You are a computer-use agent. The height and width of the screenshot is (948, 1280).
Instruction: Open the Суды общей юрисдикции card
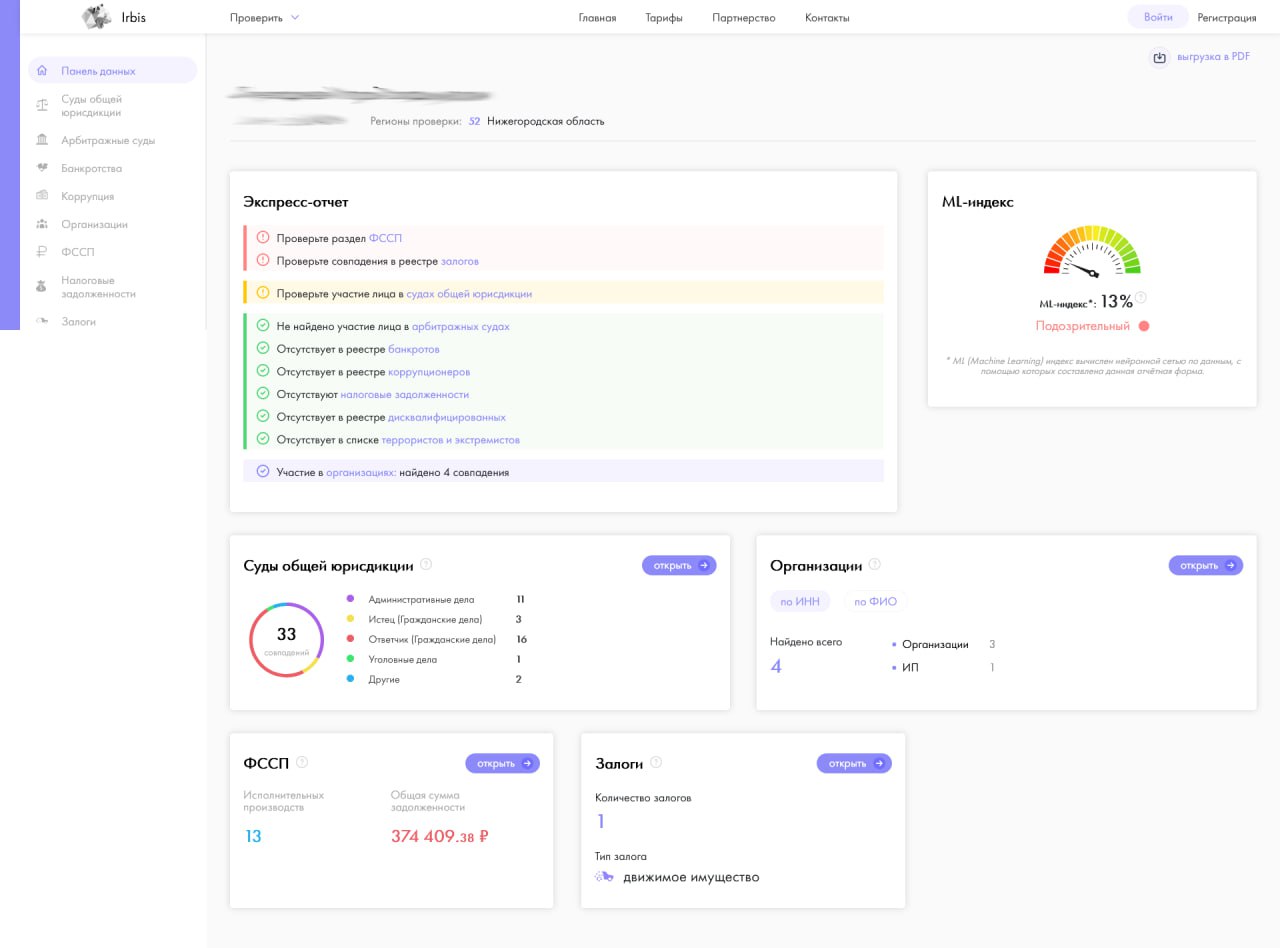[679, 565]
